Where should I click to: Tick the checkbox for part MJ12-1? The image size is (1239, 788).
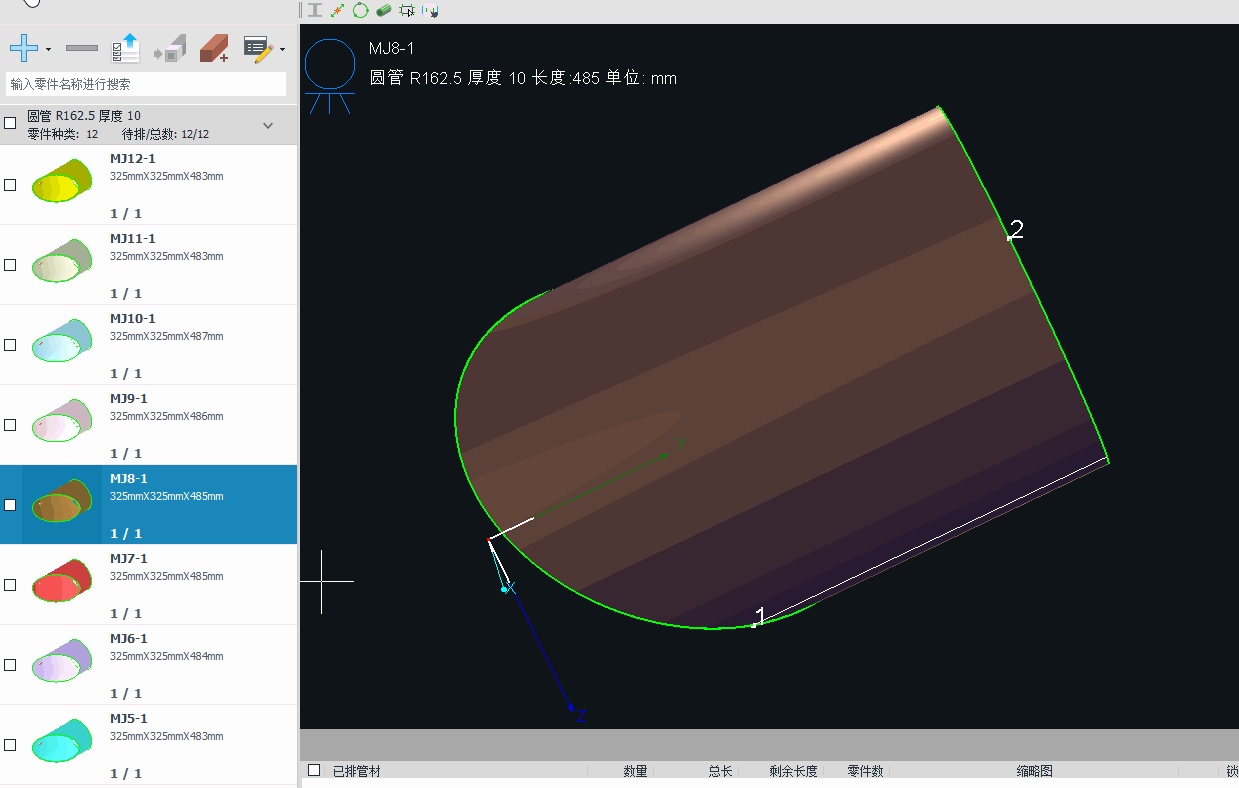11,185
